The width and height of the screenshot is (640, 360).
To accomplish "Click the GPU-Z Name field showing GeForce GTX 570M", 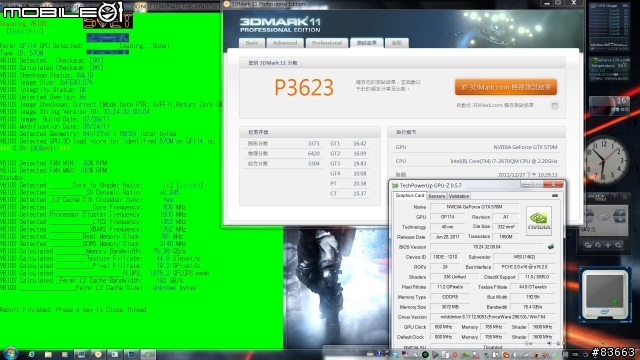I will (474, 207).
